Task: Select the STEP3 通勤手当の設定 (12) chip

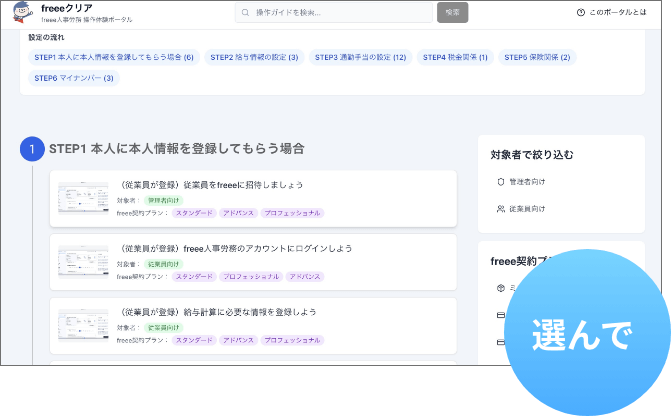Action: pos(360,58)
